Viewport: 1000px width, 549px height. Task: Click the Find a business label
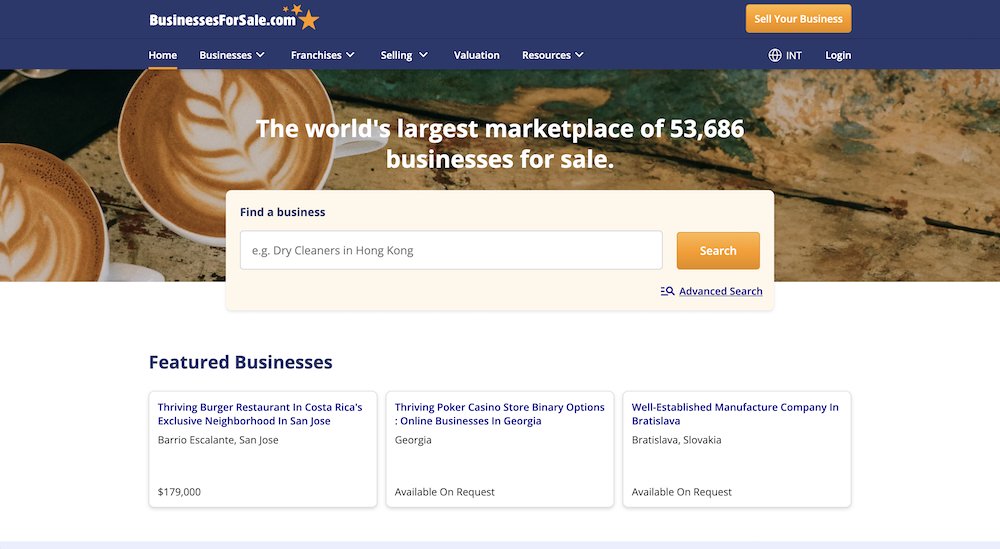[283, 212]
